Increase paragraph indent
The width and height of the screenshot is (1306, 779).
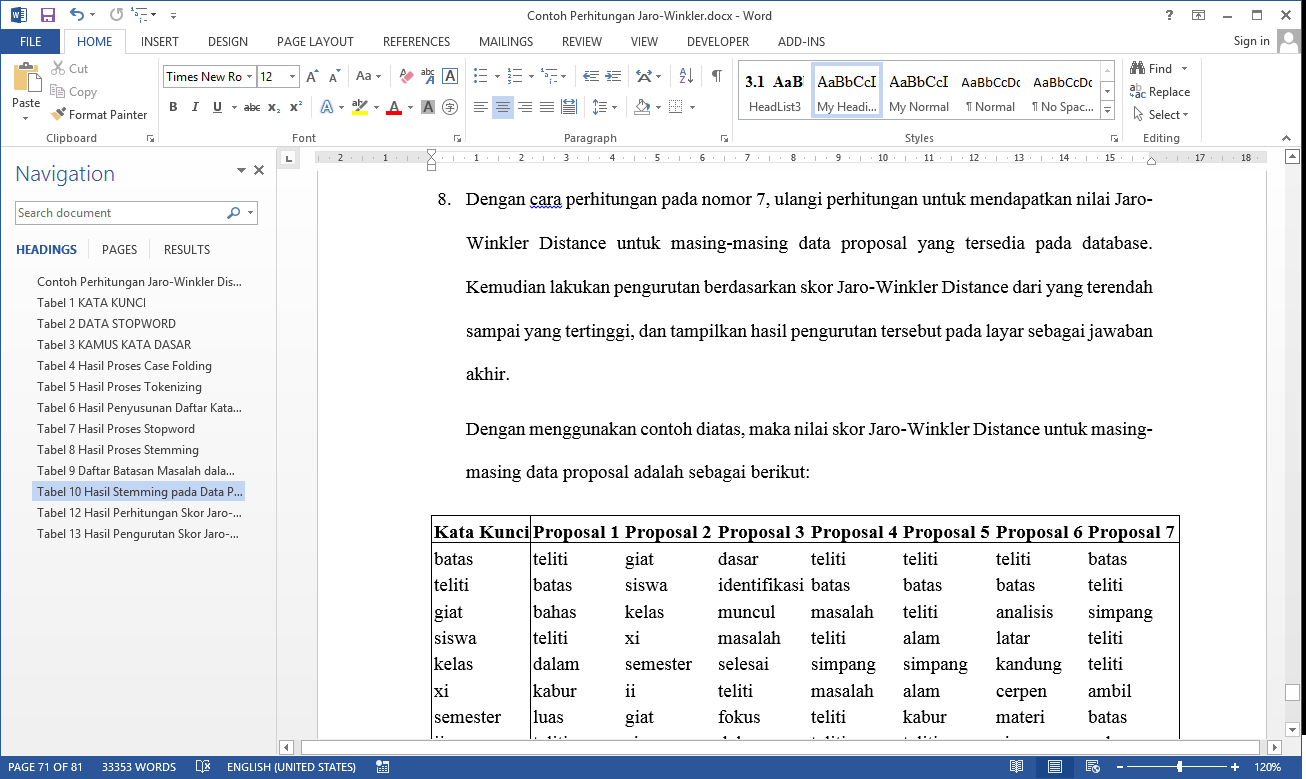612,76
